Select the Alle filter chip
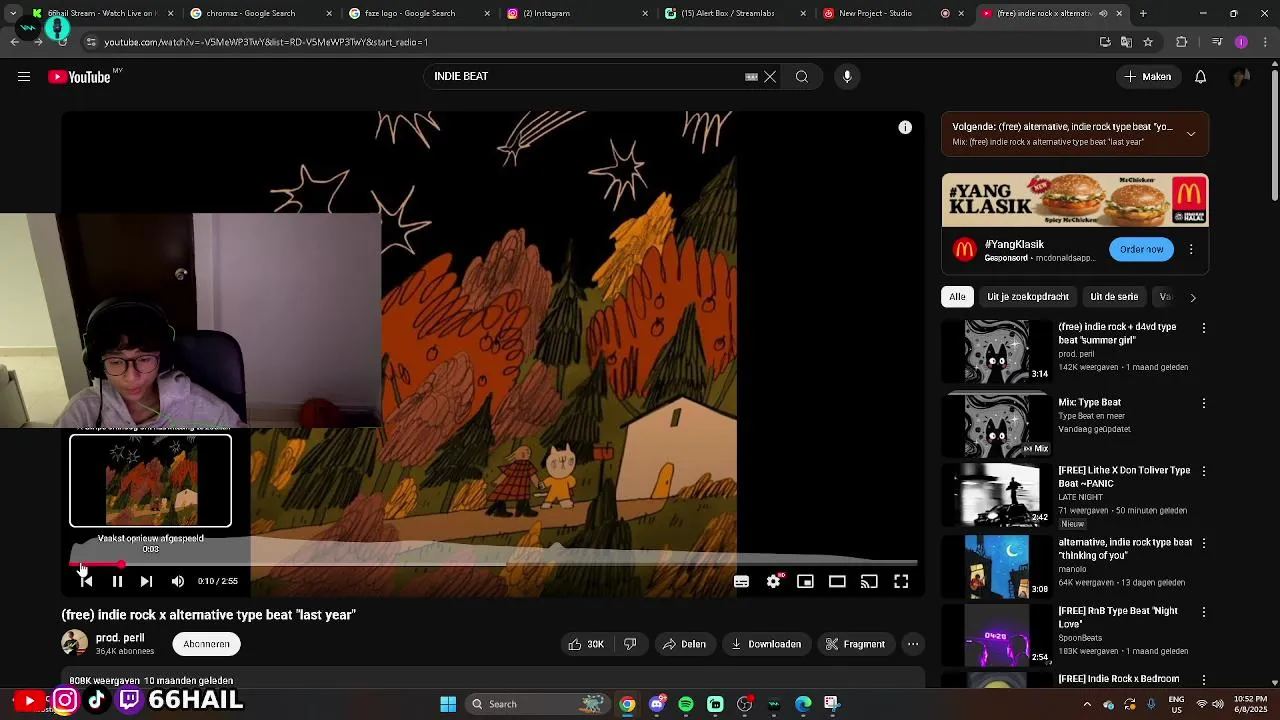This screenshot has width=1280, height=720. tap(957, 297)
